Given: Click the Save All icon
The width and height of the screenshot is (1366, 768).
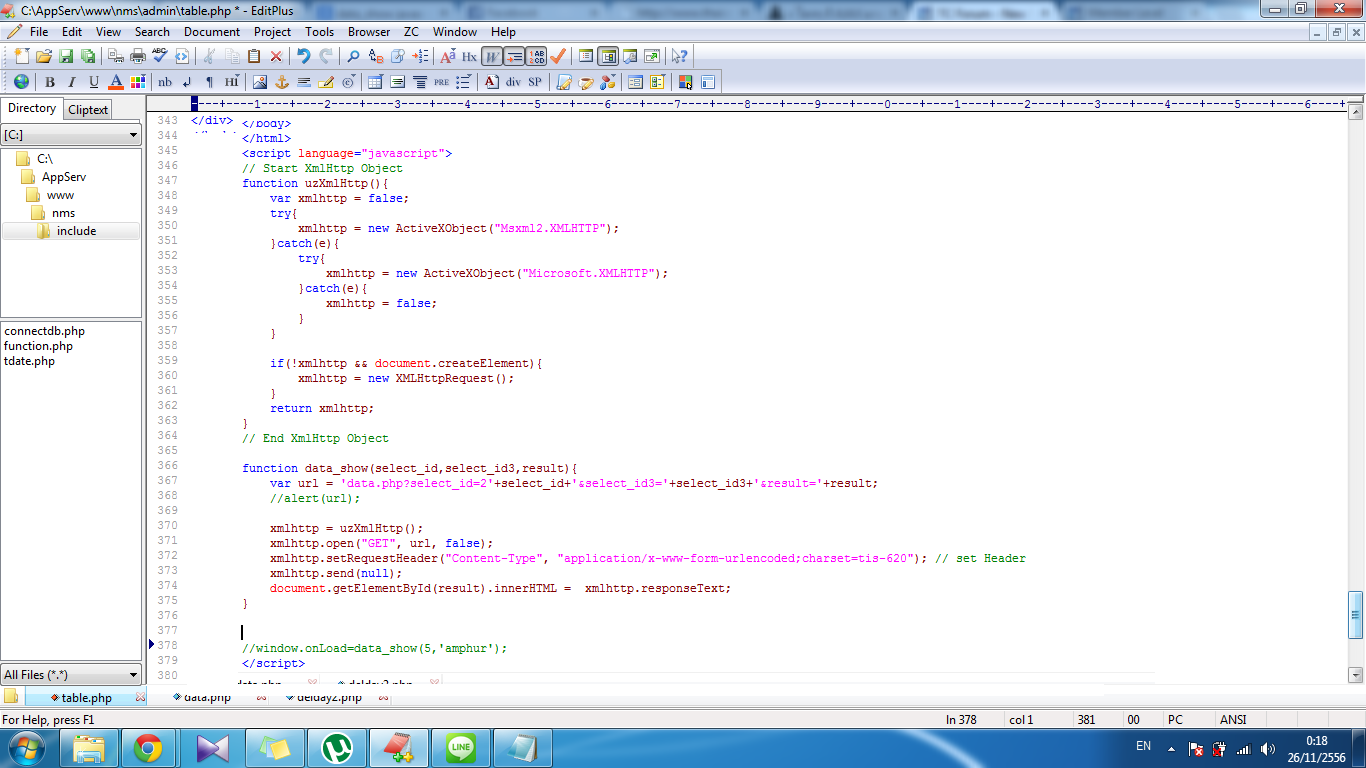Looking at the screenshot, I should pos(88,56).
